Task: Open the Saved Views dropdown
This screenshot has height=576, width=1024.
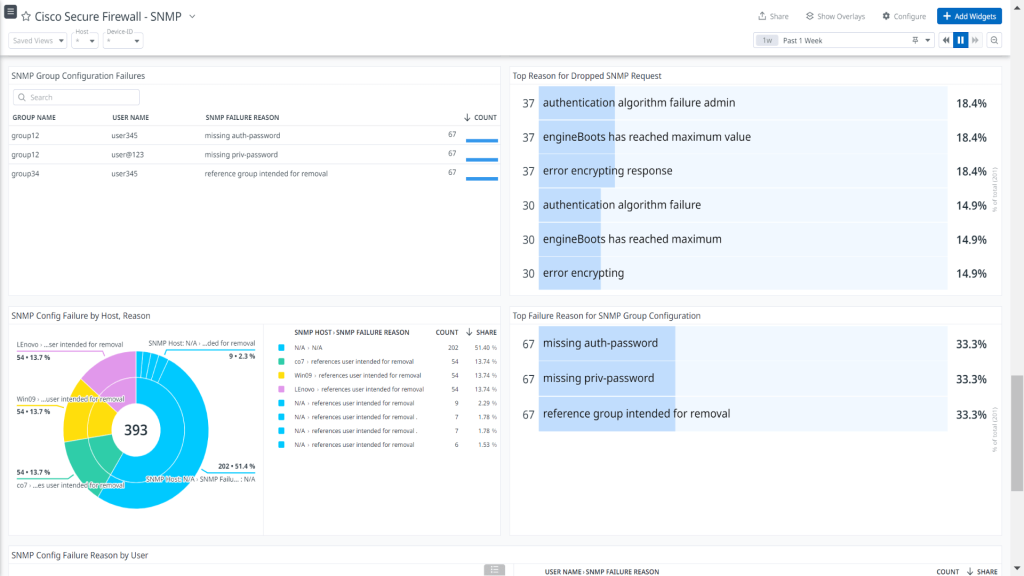Action: coord(39,41)
